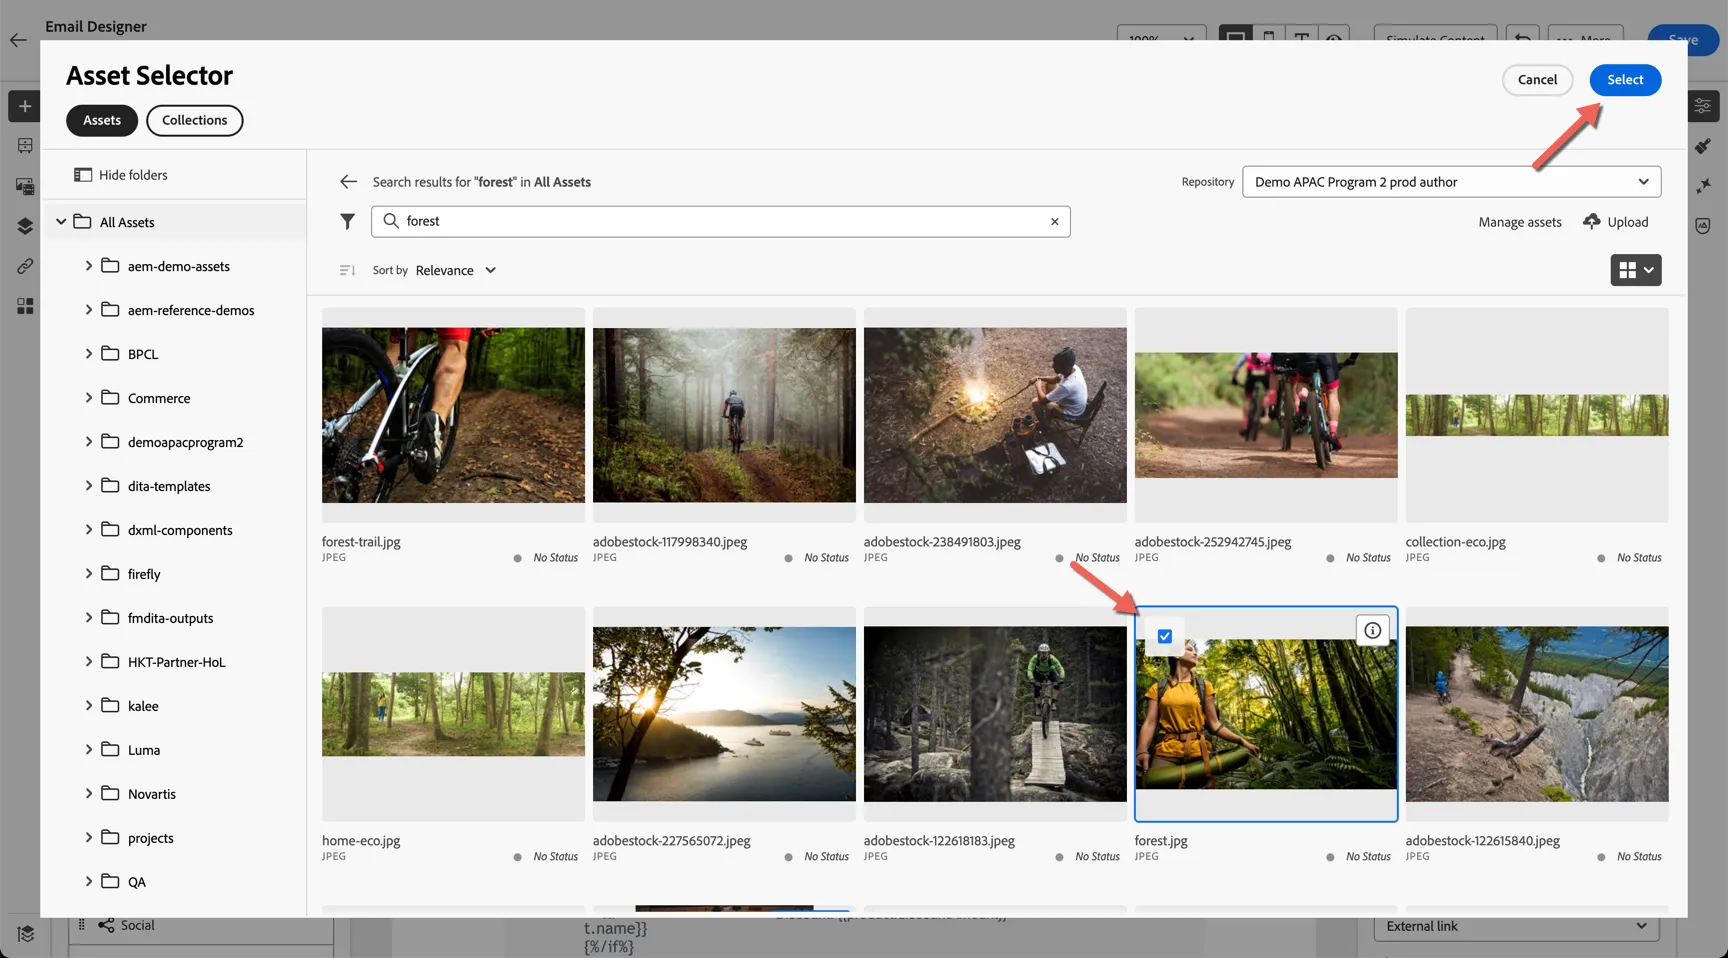Open the QA folder
Image resolution: width=1728 pixels, height=958 pixels.
137,882
